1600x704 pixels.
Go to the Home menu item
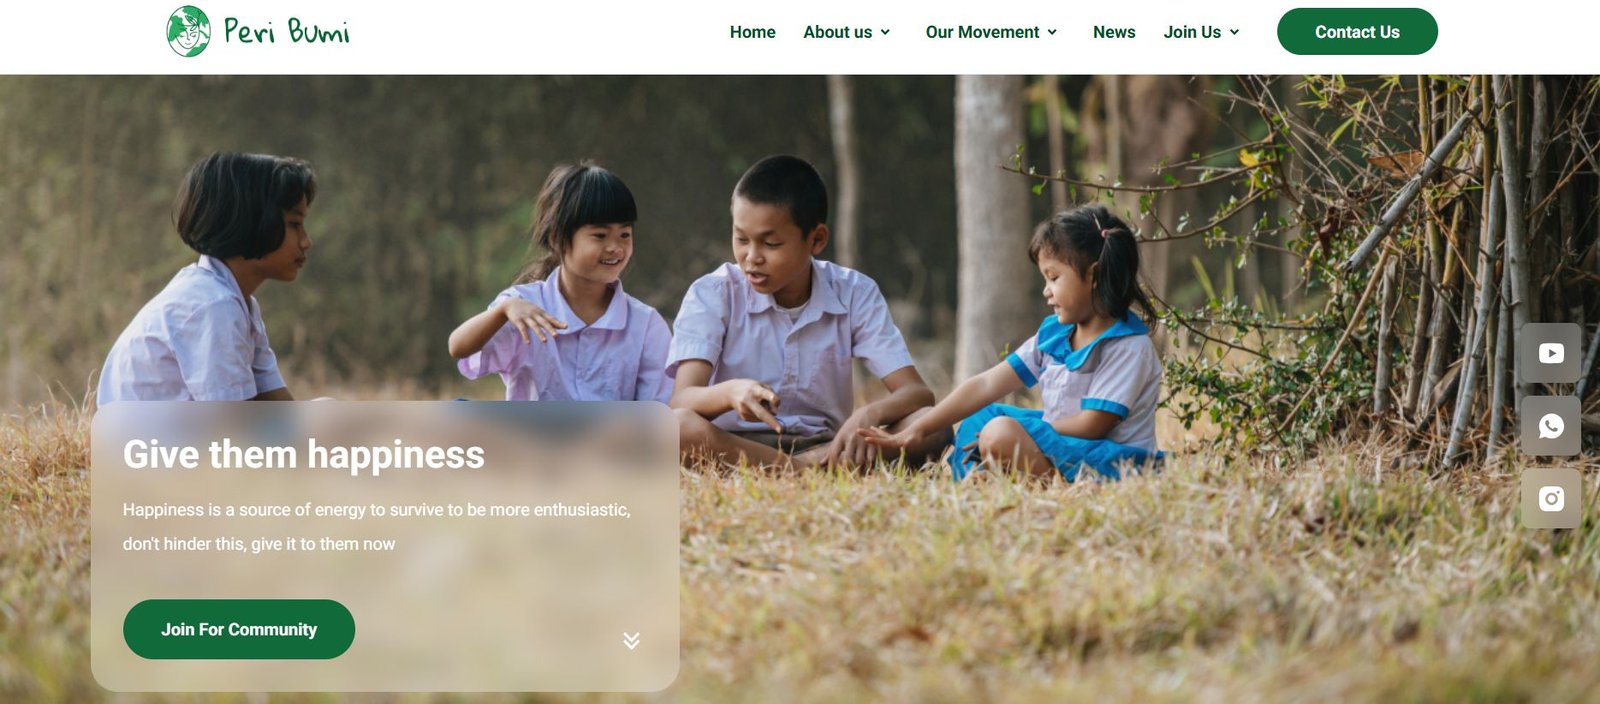[x=752, y=32]
